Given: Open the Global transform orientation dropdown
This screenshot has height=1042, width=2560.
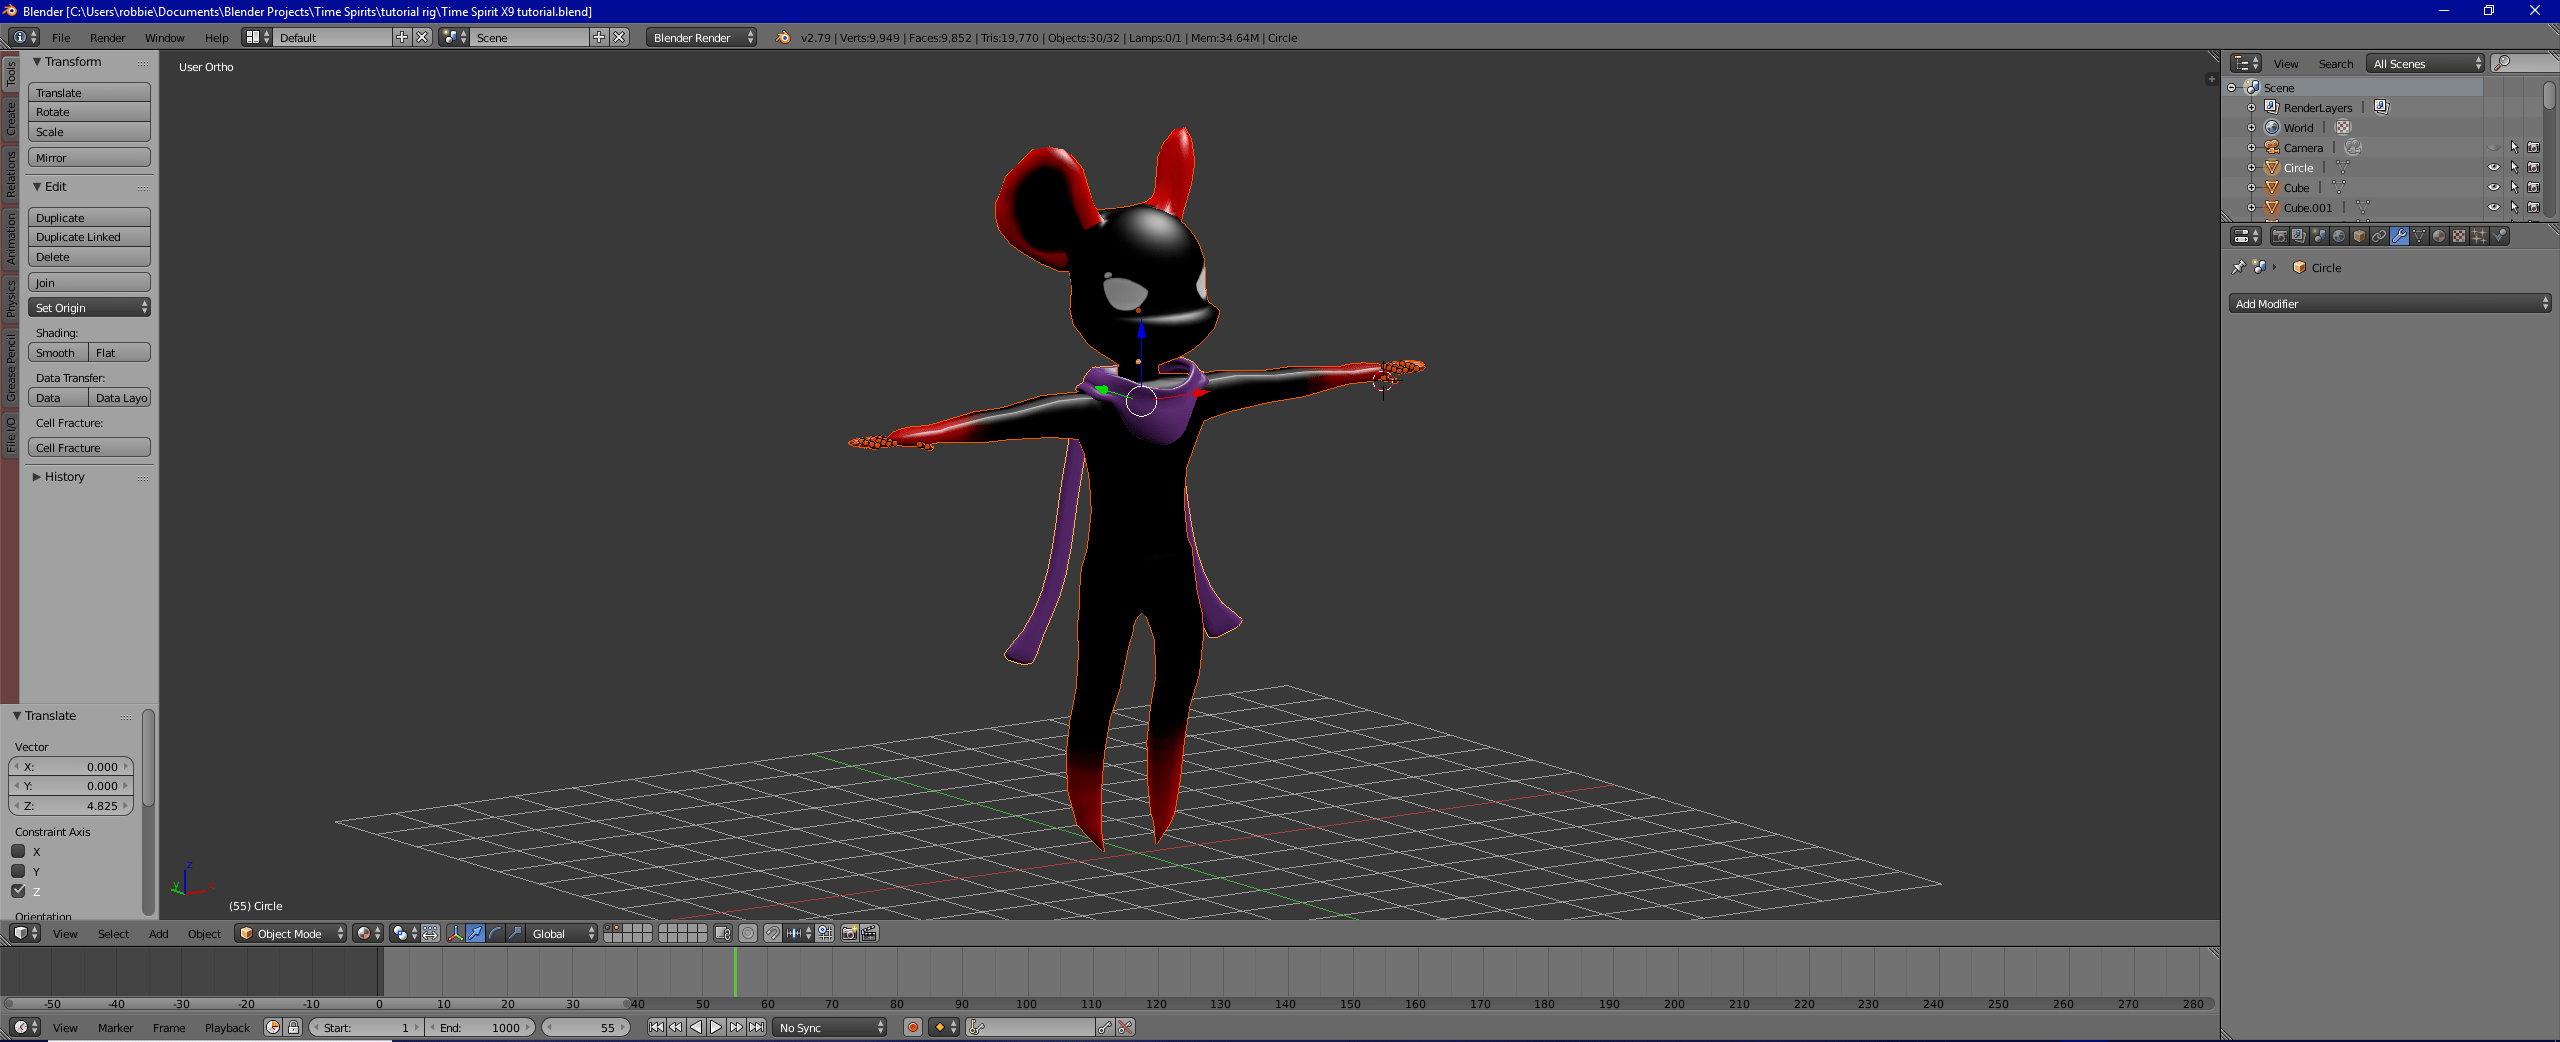Looking at the screenshot, I should [x=560, y=934].
